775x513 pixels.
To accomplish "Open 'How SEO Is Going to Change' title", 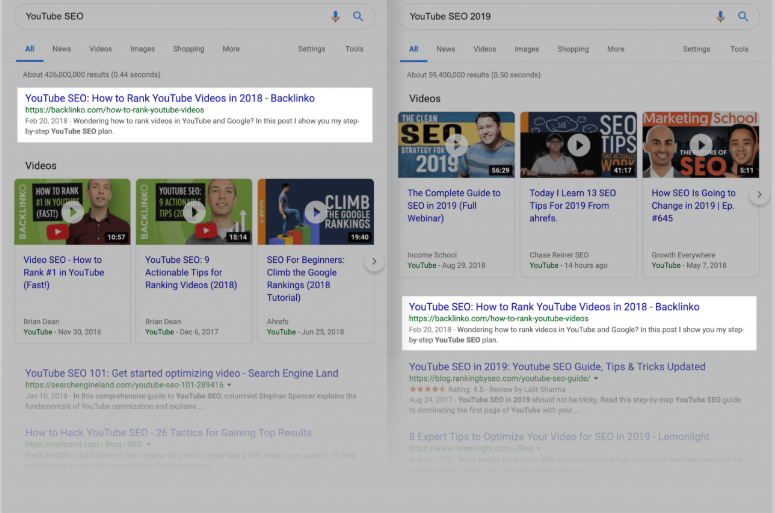I will [x=693, y=206].
